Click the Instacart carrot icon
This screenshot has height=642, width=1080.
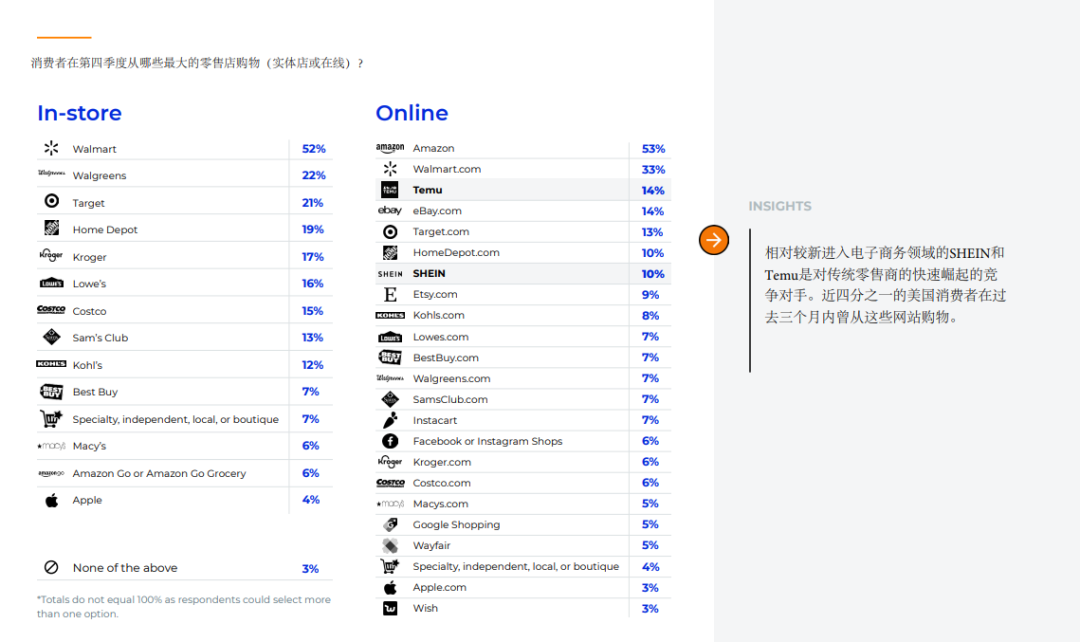389,420
